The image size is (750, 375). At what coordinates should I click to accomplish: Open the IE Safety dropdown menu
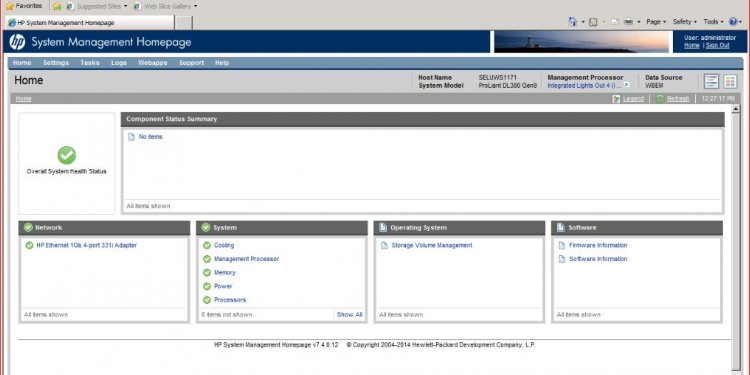click(684, 22)
